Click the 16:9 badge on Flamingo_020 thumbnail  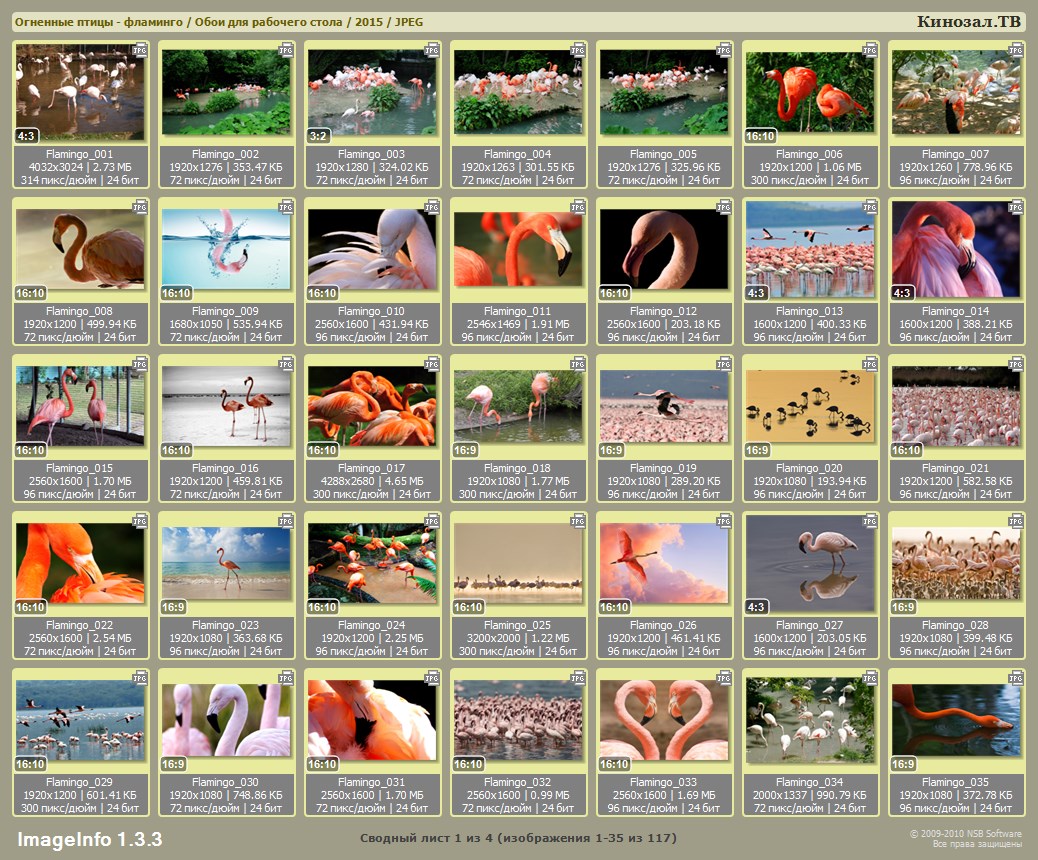point(757,450)
